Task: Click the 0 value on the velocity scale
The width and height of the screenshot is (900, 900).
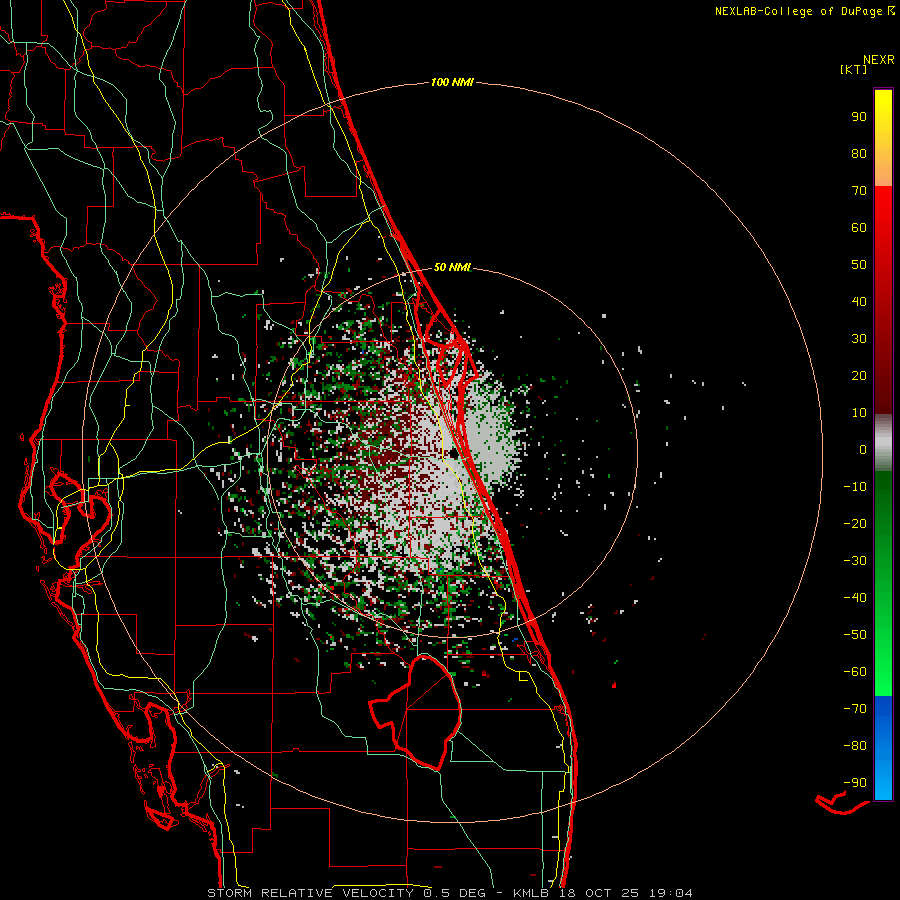Action: click(x=863, y=450)
